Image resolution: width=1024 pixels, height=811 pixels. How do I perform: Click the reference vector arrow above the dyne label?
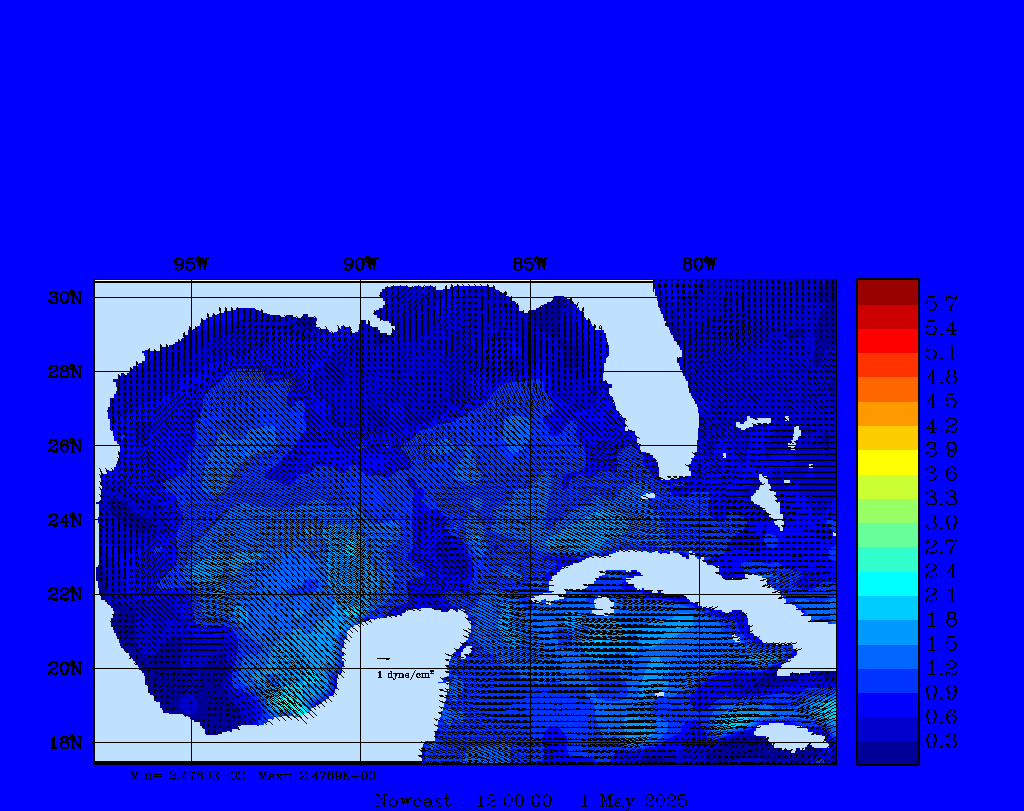coord(383,658)
